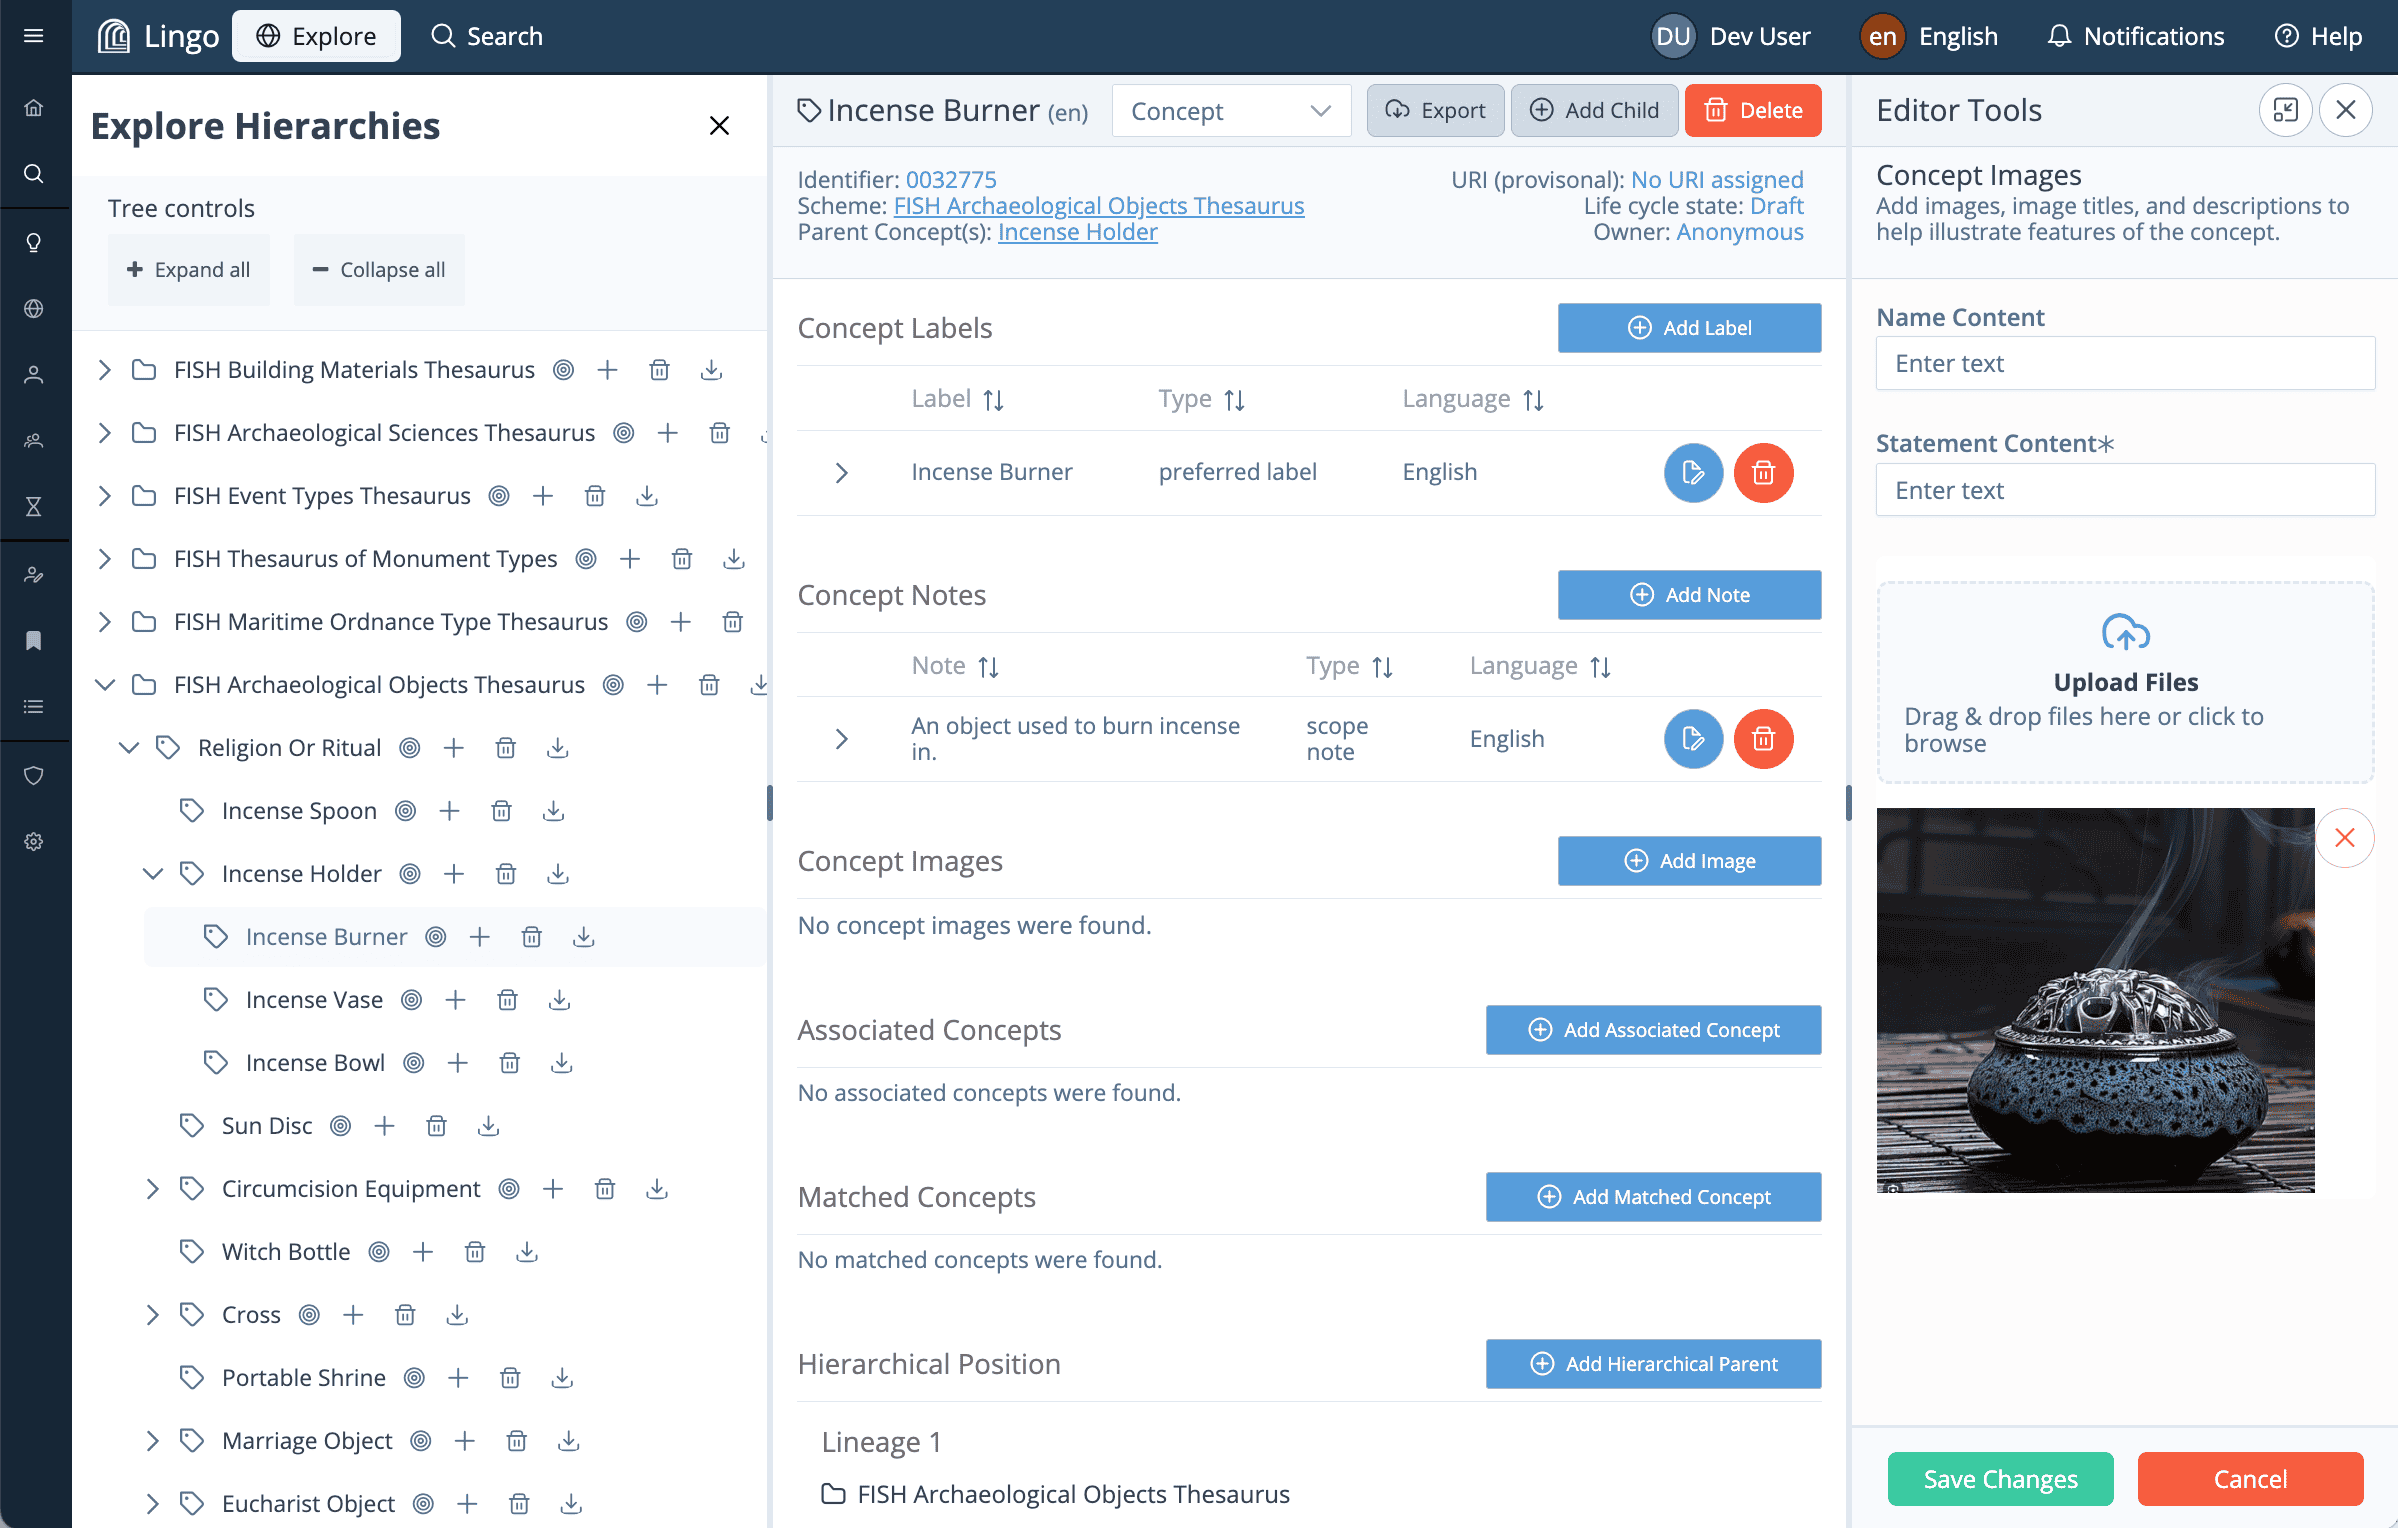Click the settings gear icon in sidebar
Viewport: 2398px width, 1528px height.
(34, 842)
